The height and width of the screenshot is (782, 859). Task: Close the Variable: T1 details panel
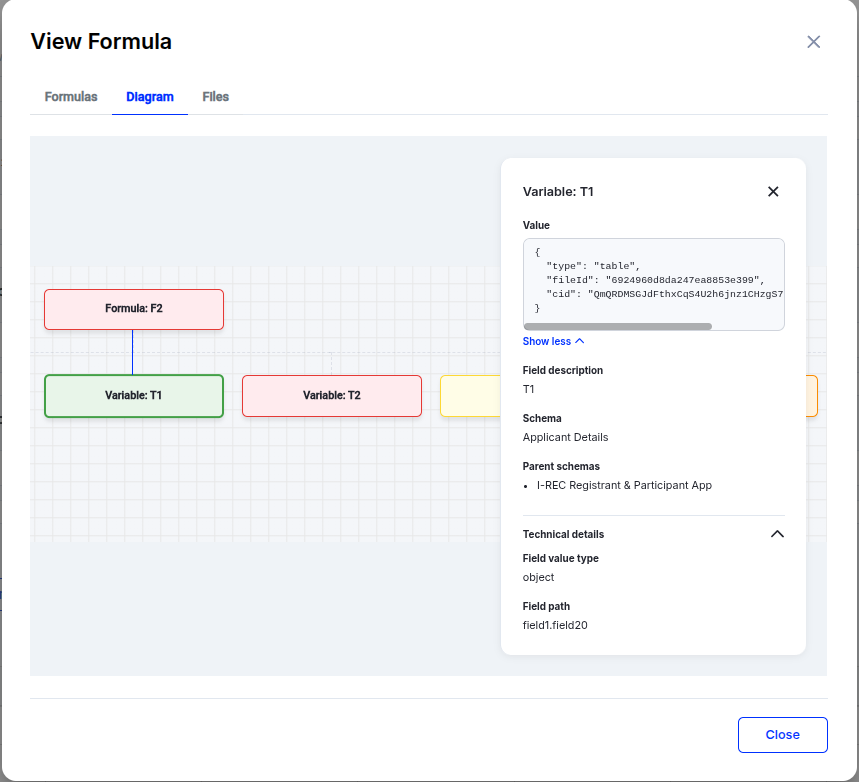773,191
